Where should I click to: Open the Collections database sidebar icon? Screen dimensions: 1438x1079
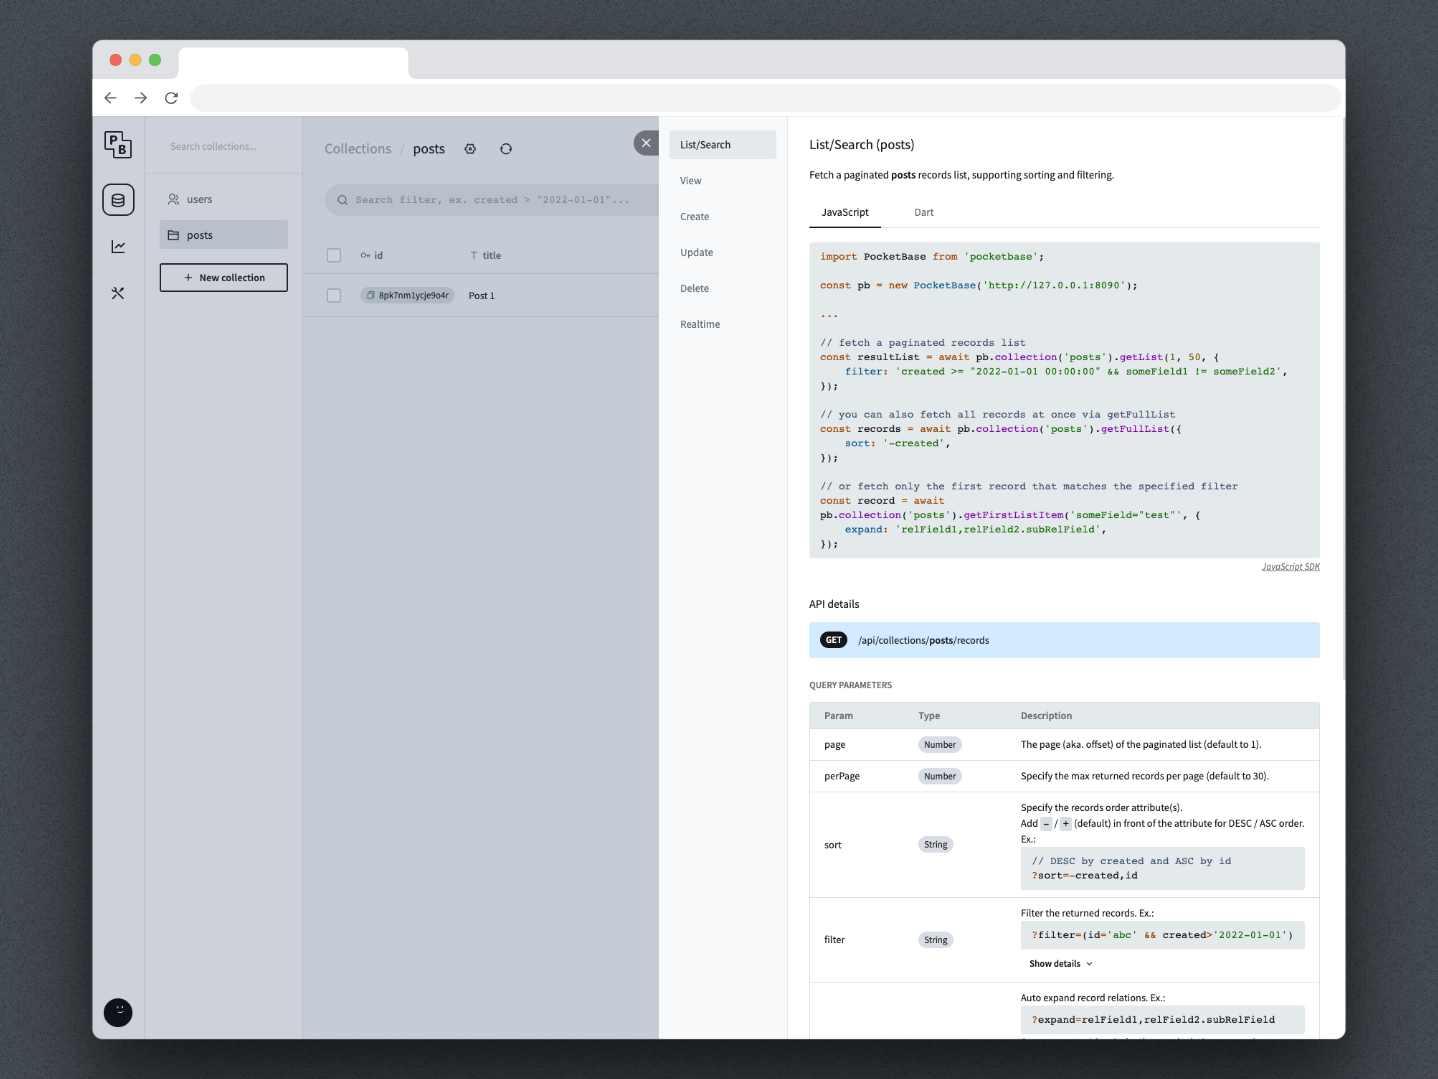pyautogui.click(x=118, y=200)
